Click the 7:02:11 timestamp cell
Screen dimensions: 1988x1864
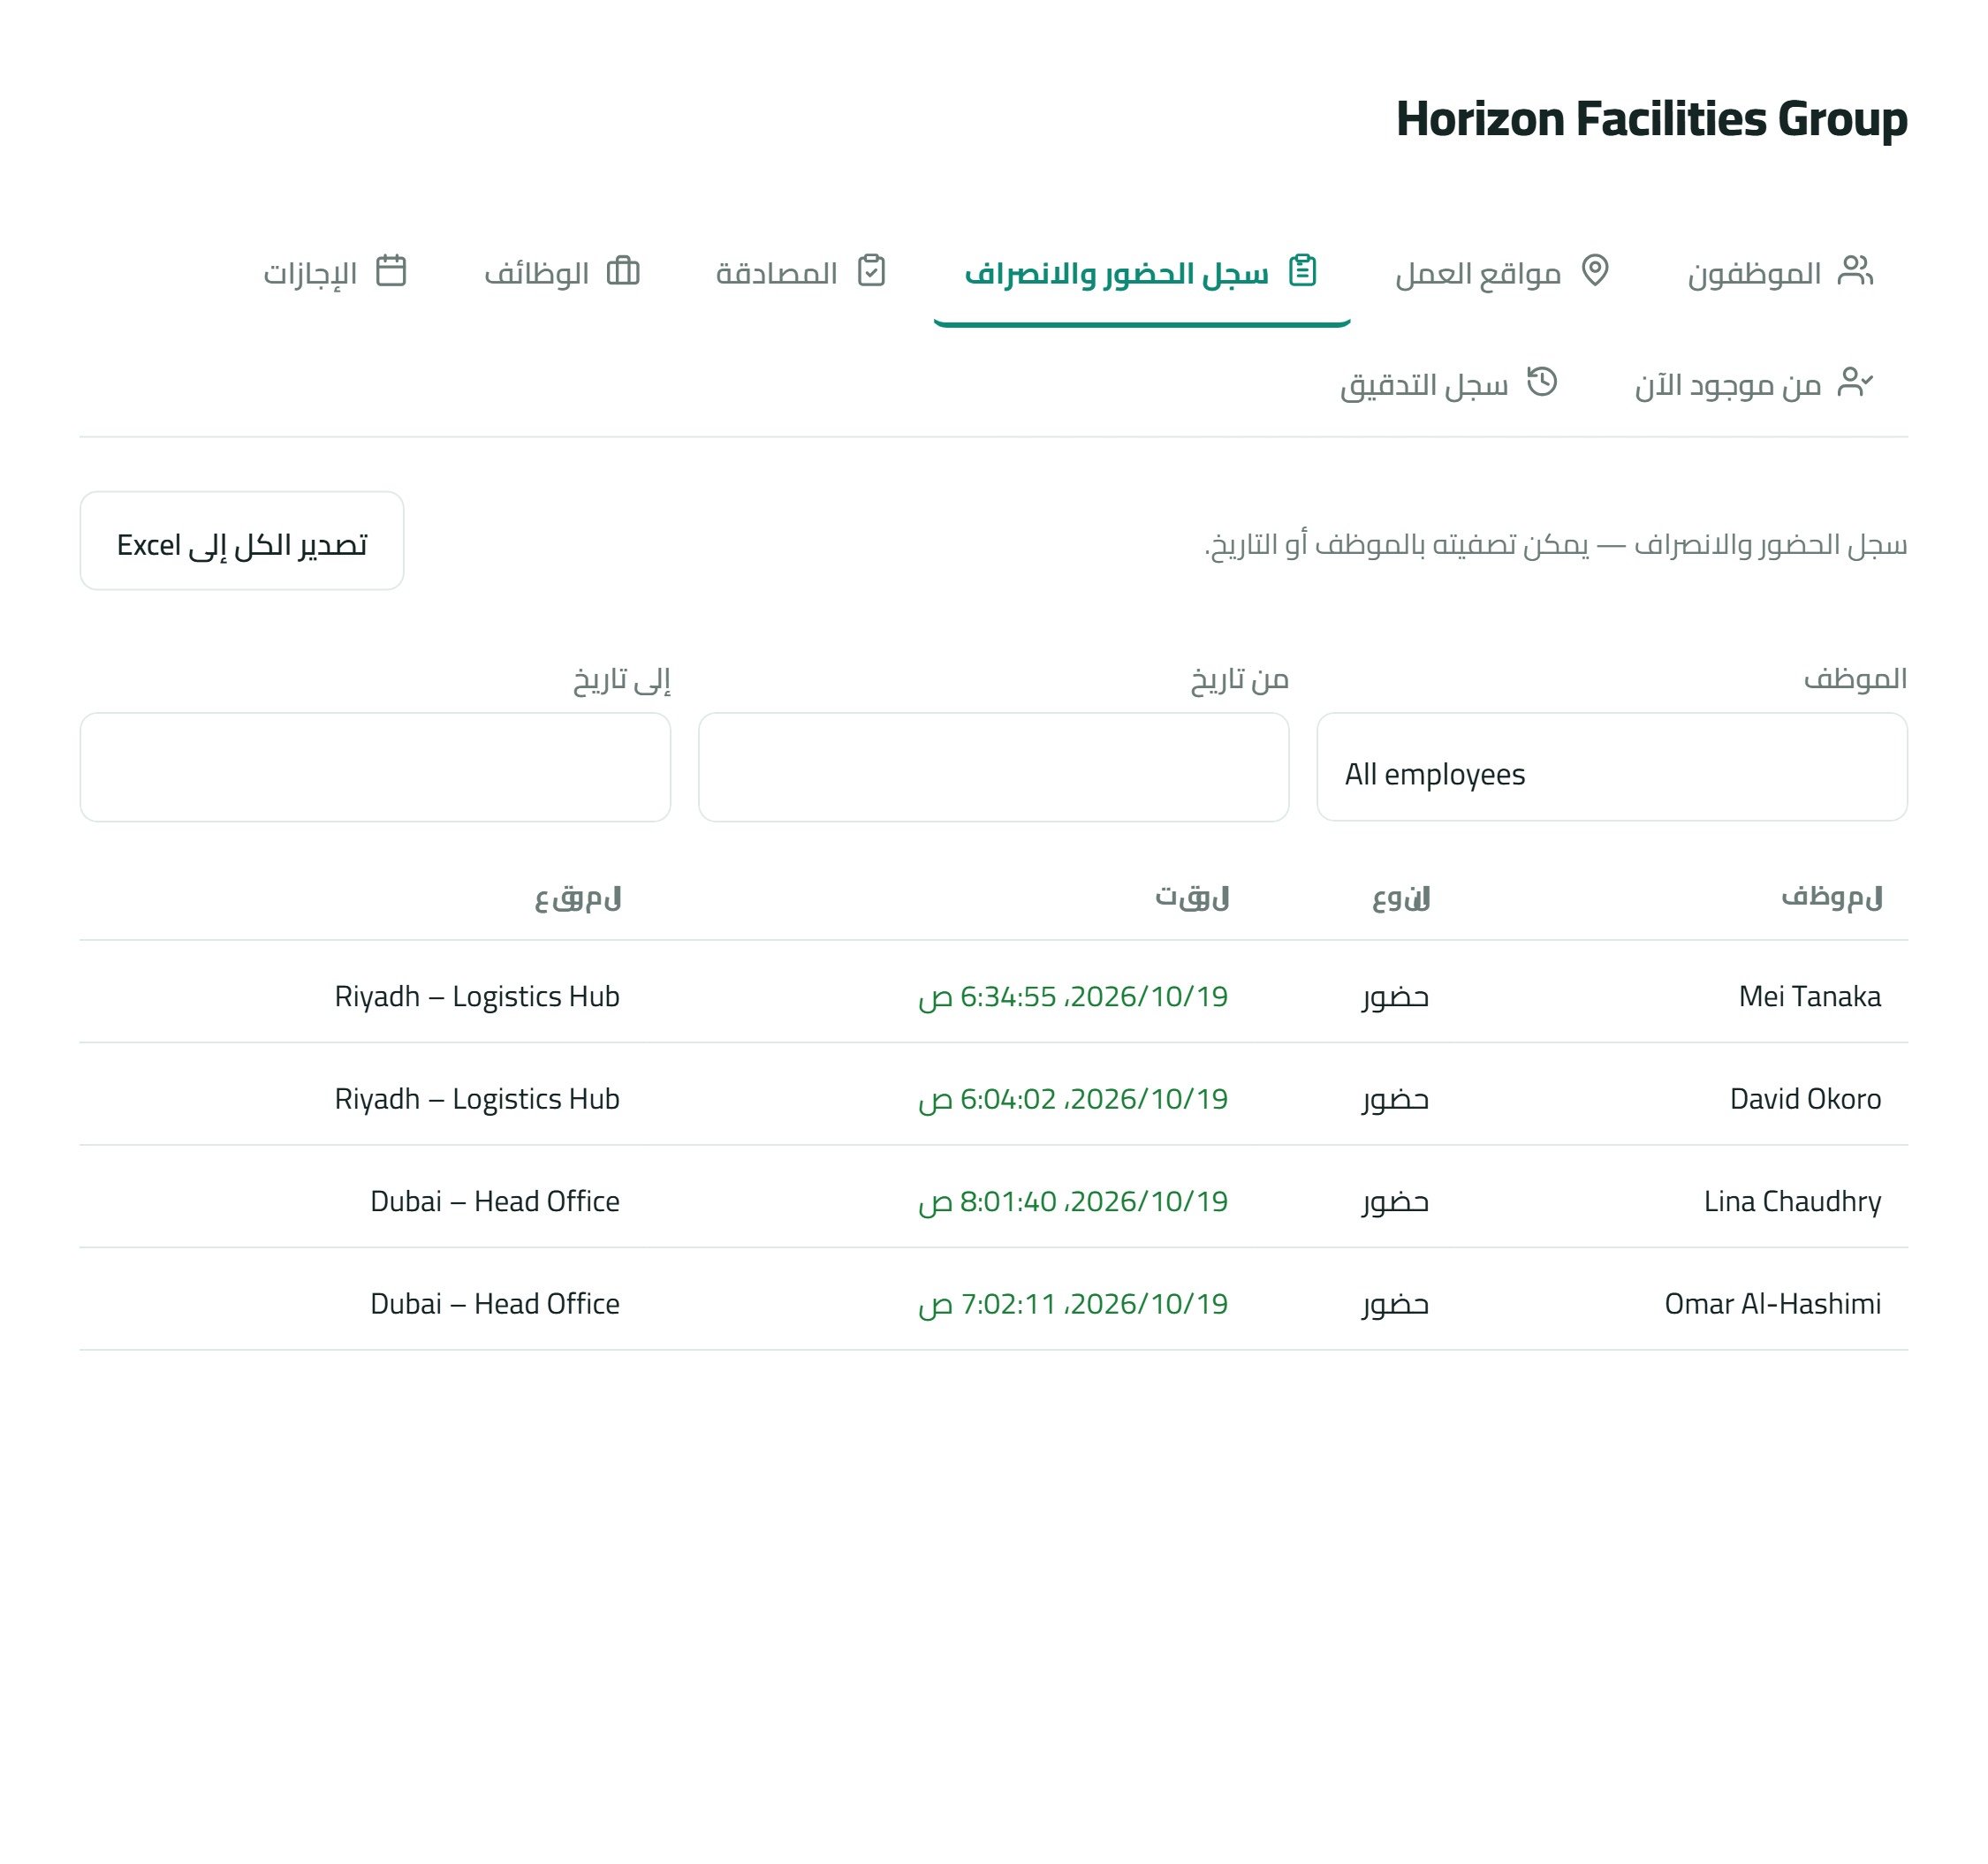(x=1073, y=1304)
